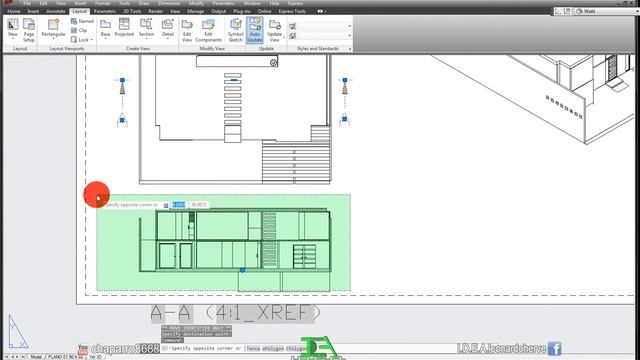Open Page Setup manager

coord(29,30)
